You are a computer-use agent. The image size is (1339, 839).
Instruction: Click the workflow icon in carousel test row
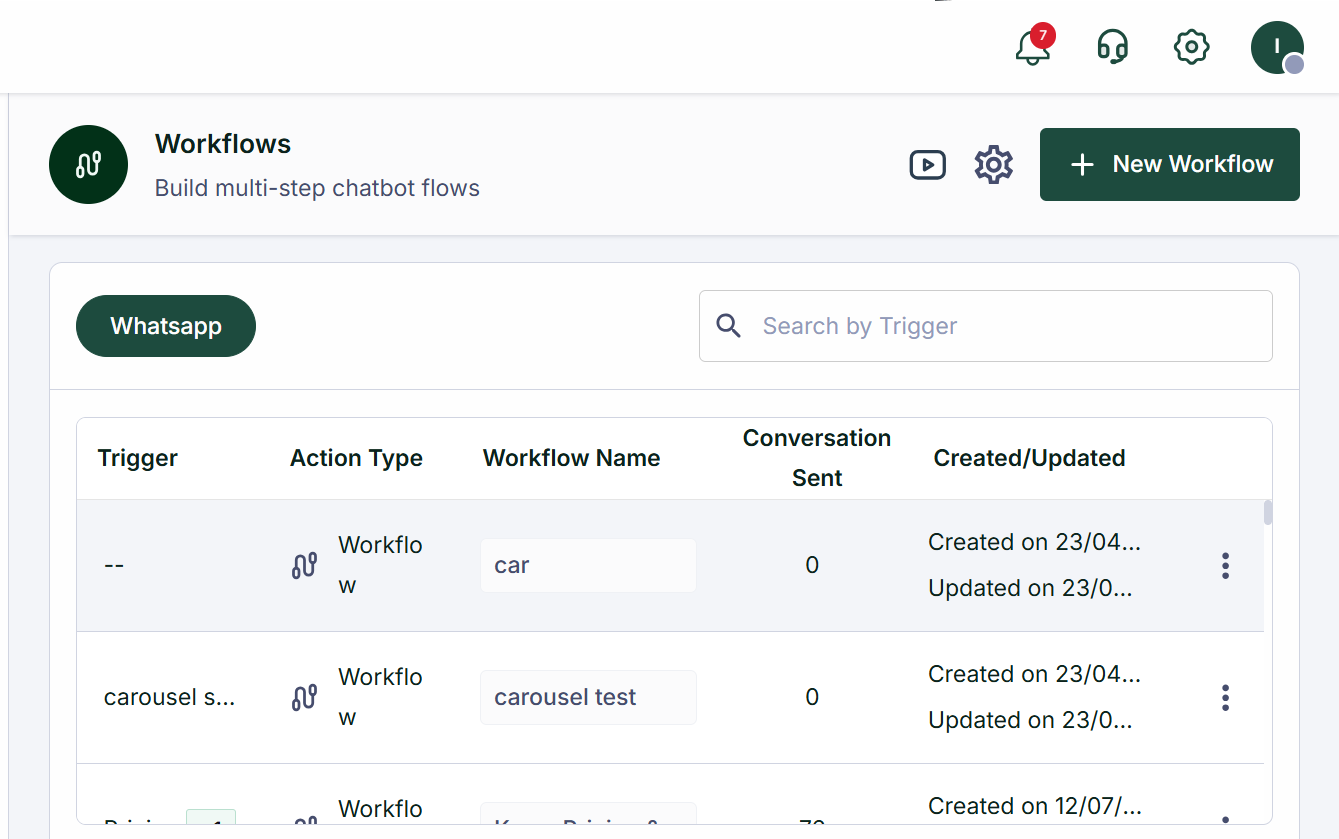click(x=304, y=698)
